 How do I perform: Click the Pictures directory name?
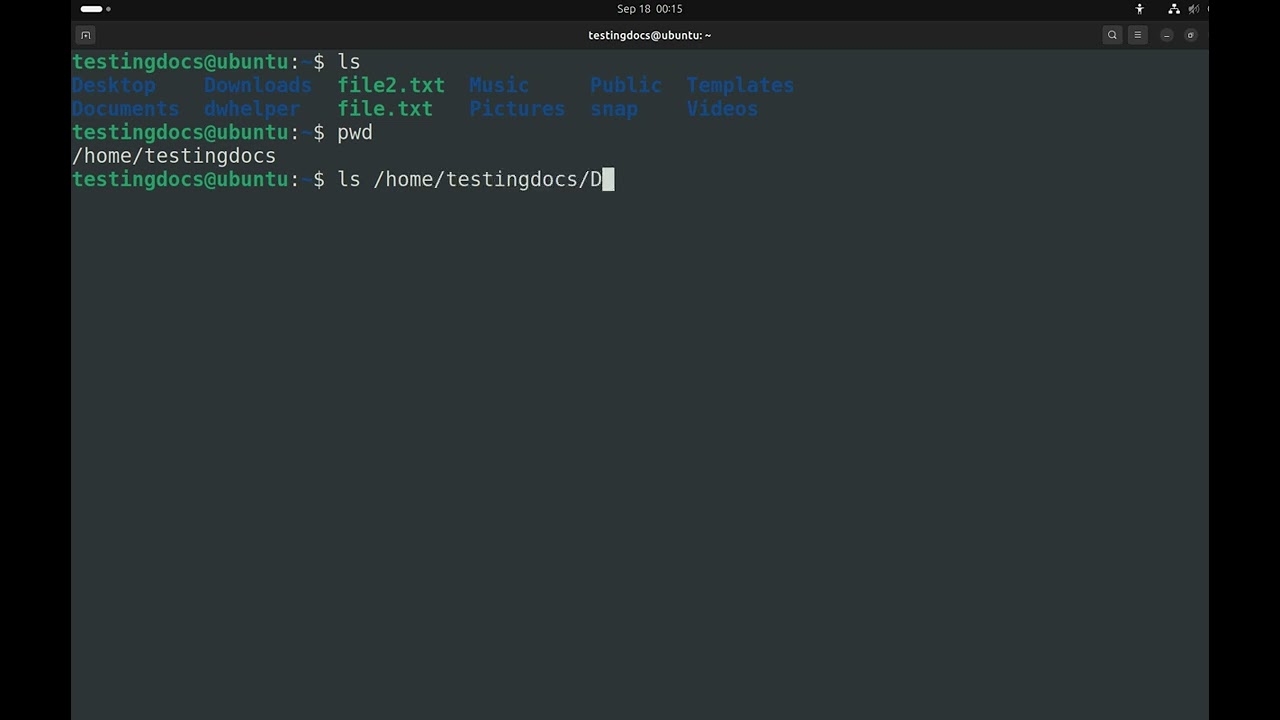point(517,109)
